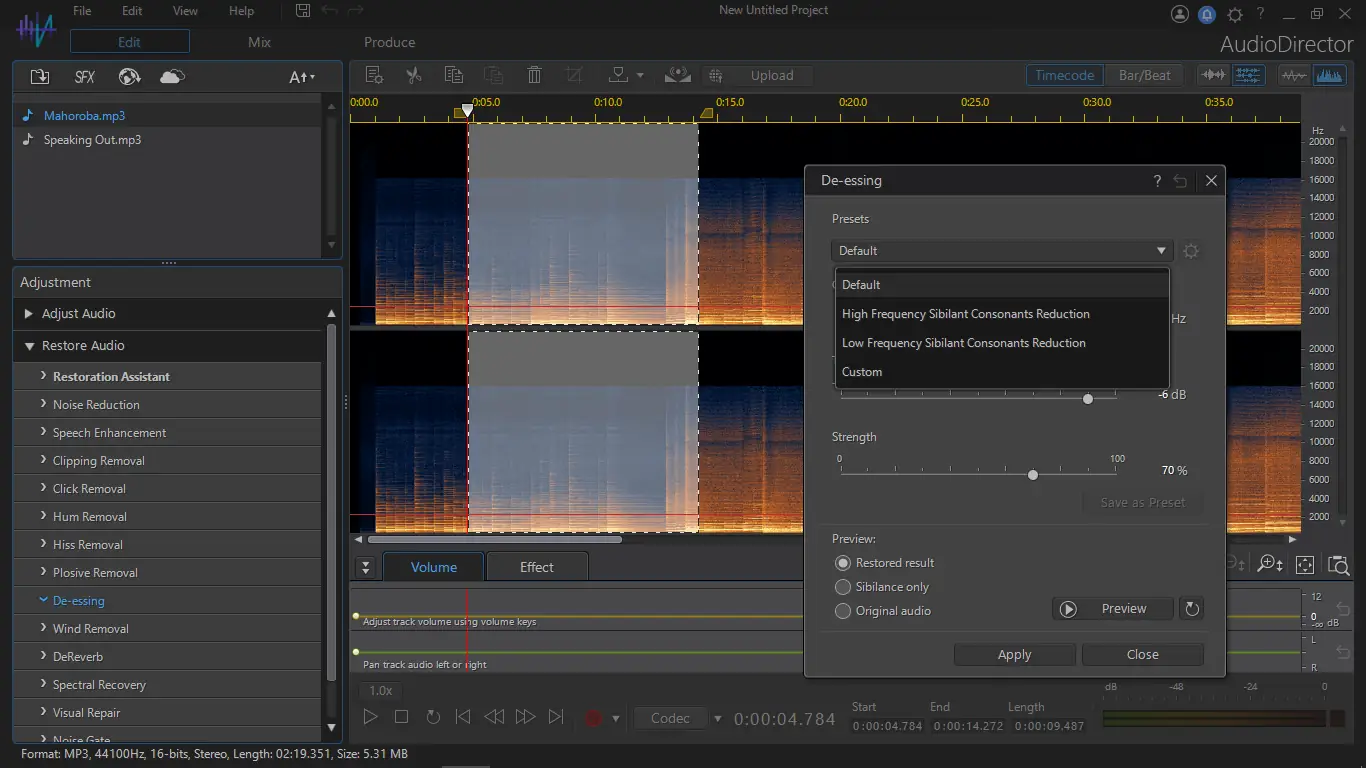1366x768 pixels.
Task: Click the record button in transport bar
Action: click(x=594, y=717)
